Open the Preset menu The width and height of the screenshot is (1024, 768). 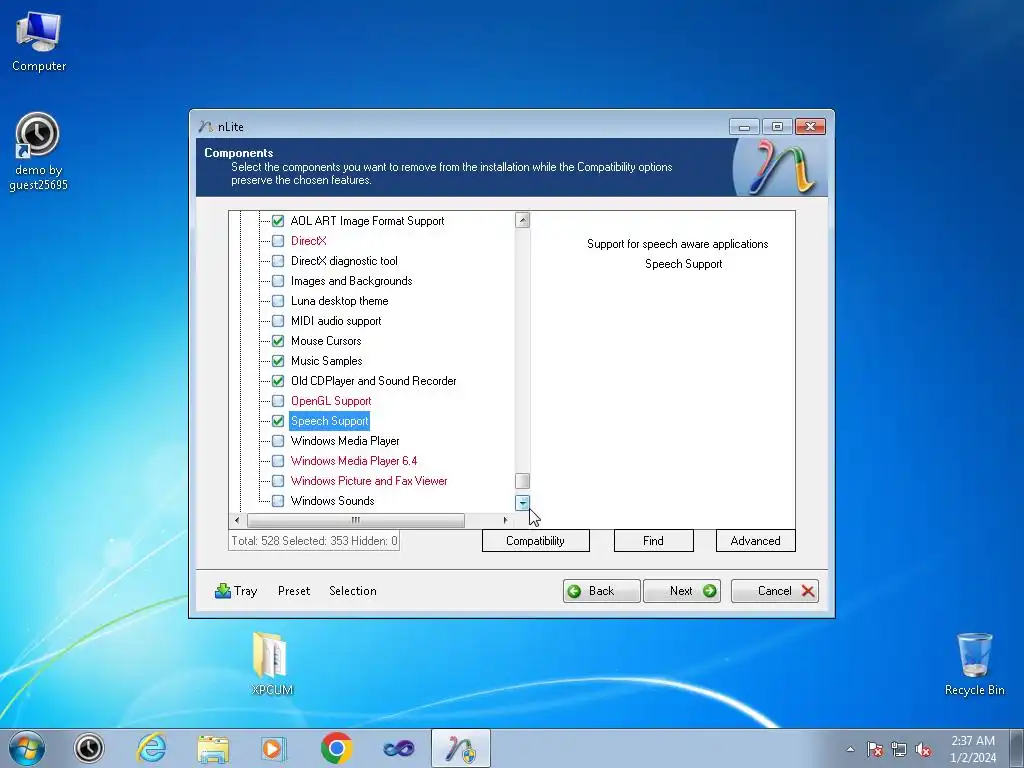[294, 591]
